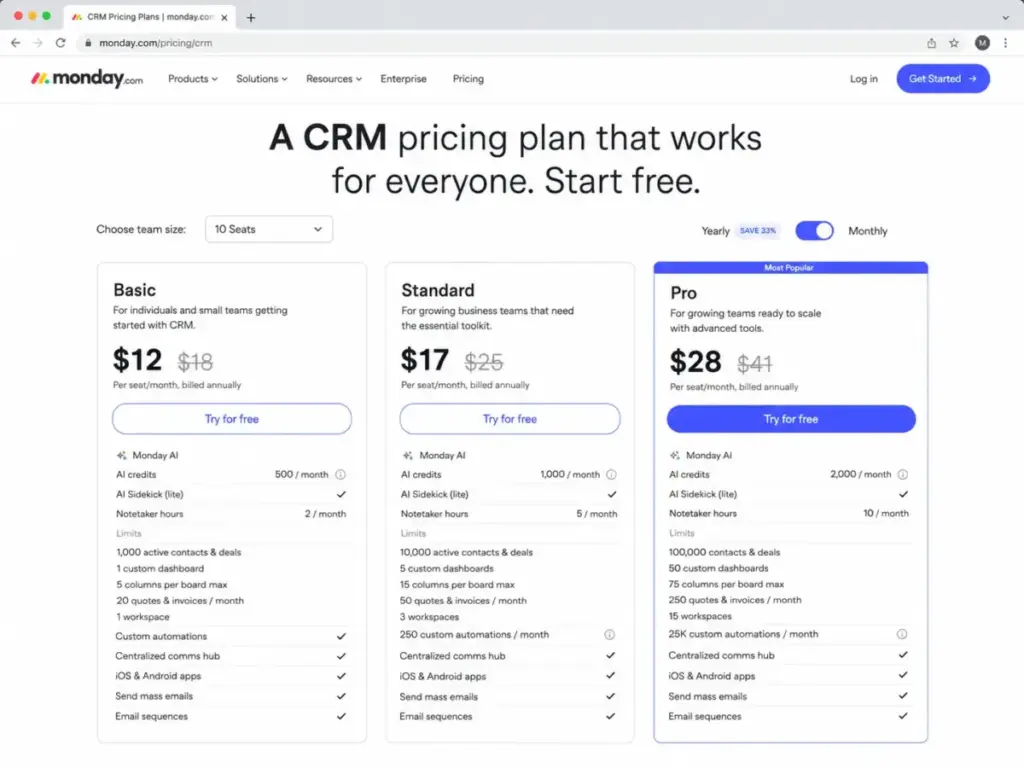The image size is (1024, 768).
Task: Open tab search chevron in title bar
Action: (x=1005, y=18)
